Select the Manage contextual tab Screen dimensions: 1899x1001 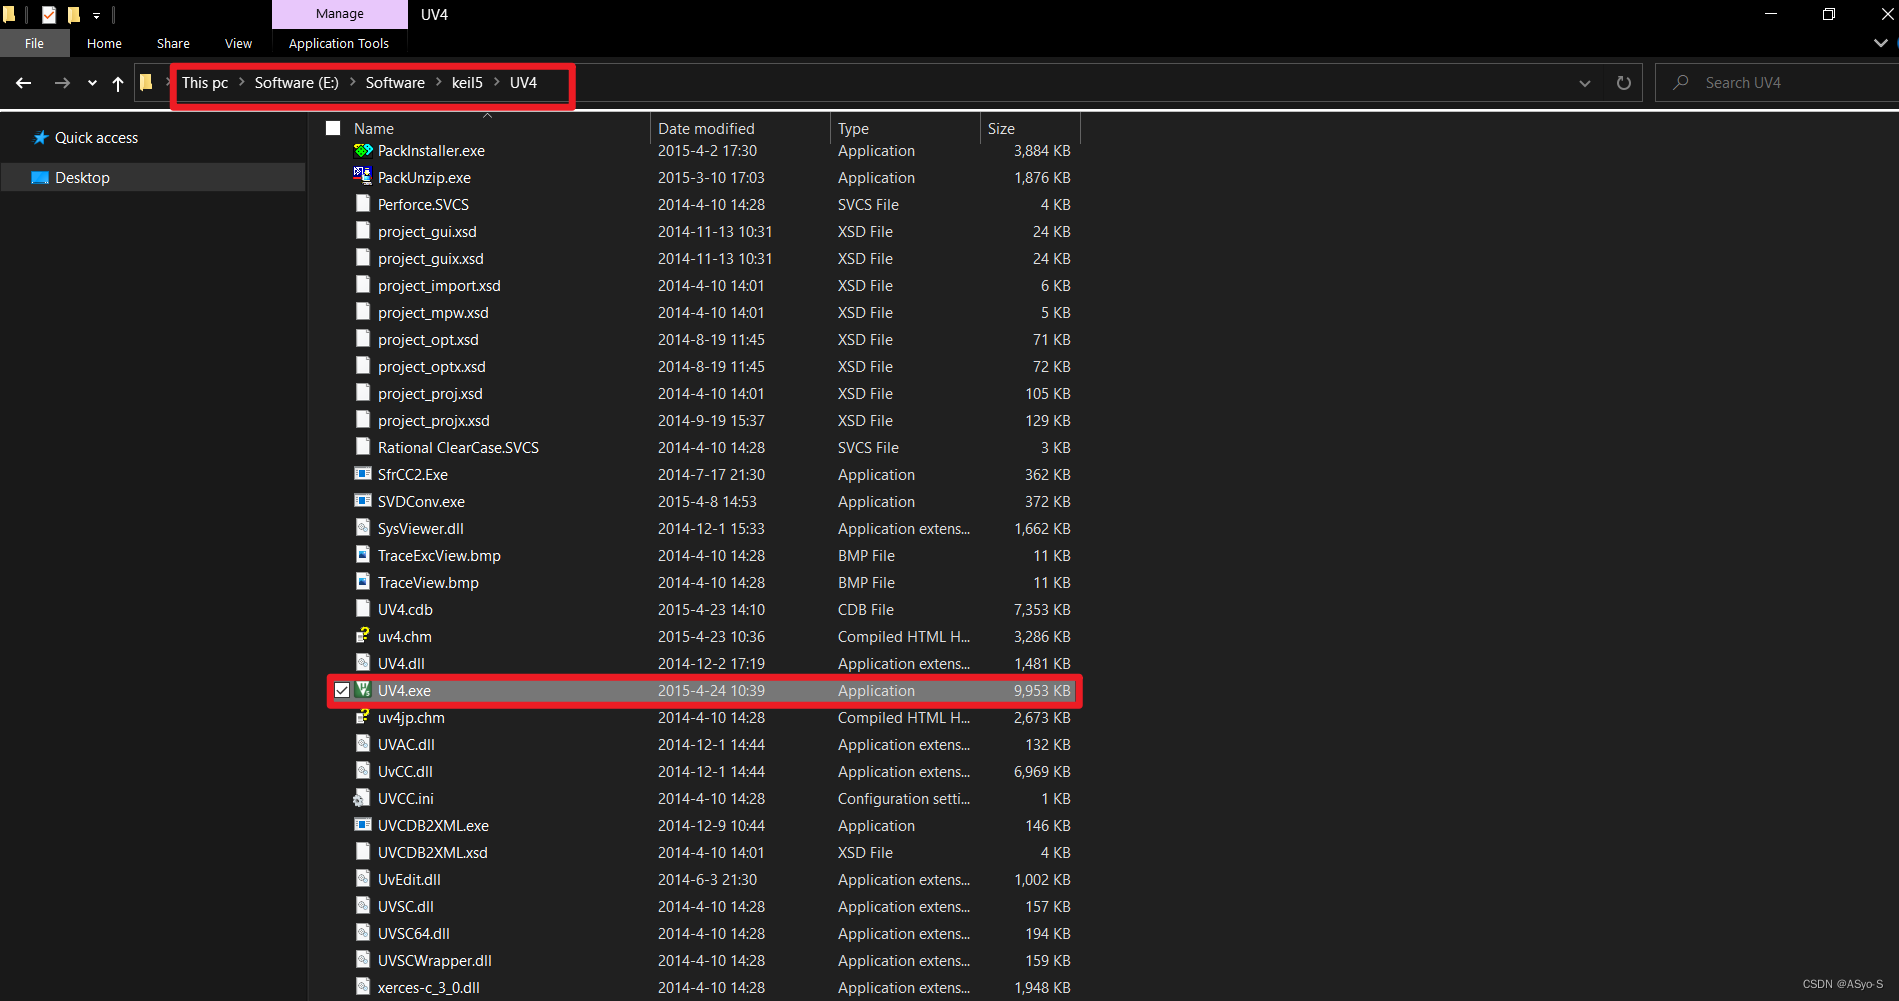340,14
